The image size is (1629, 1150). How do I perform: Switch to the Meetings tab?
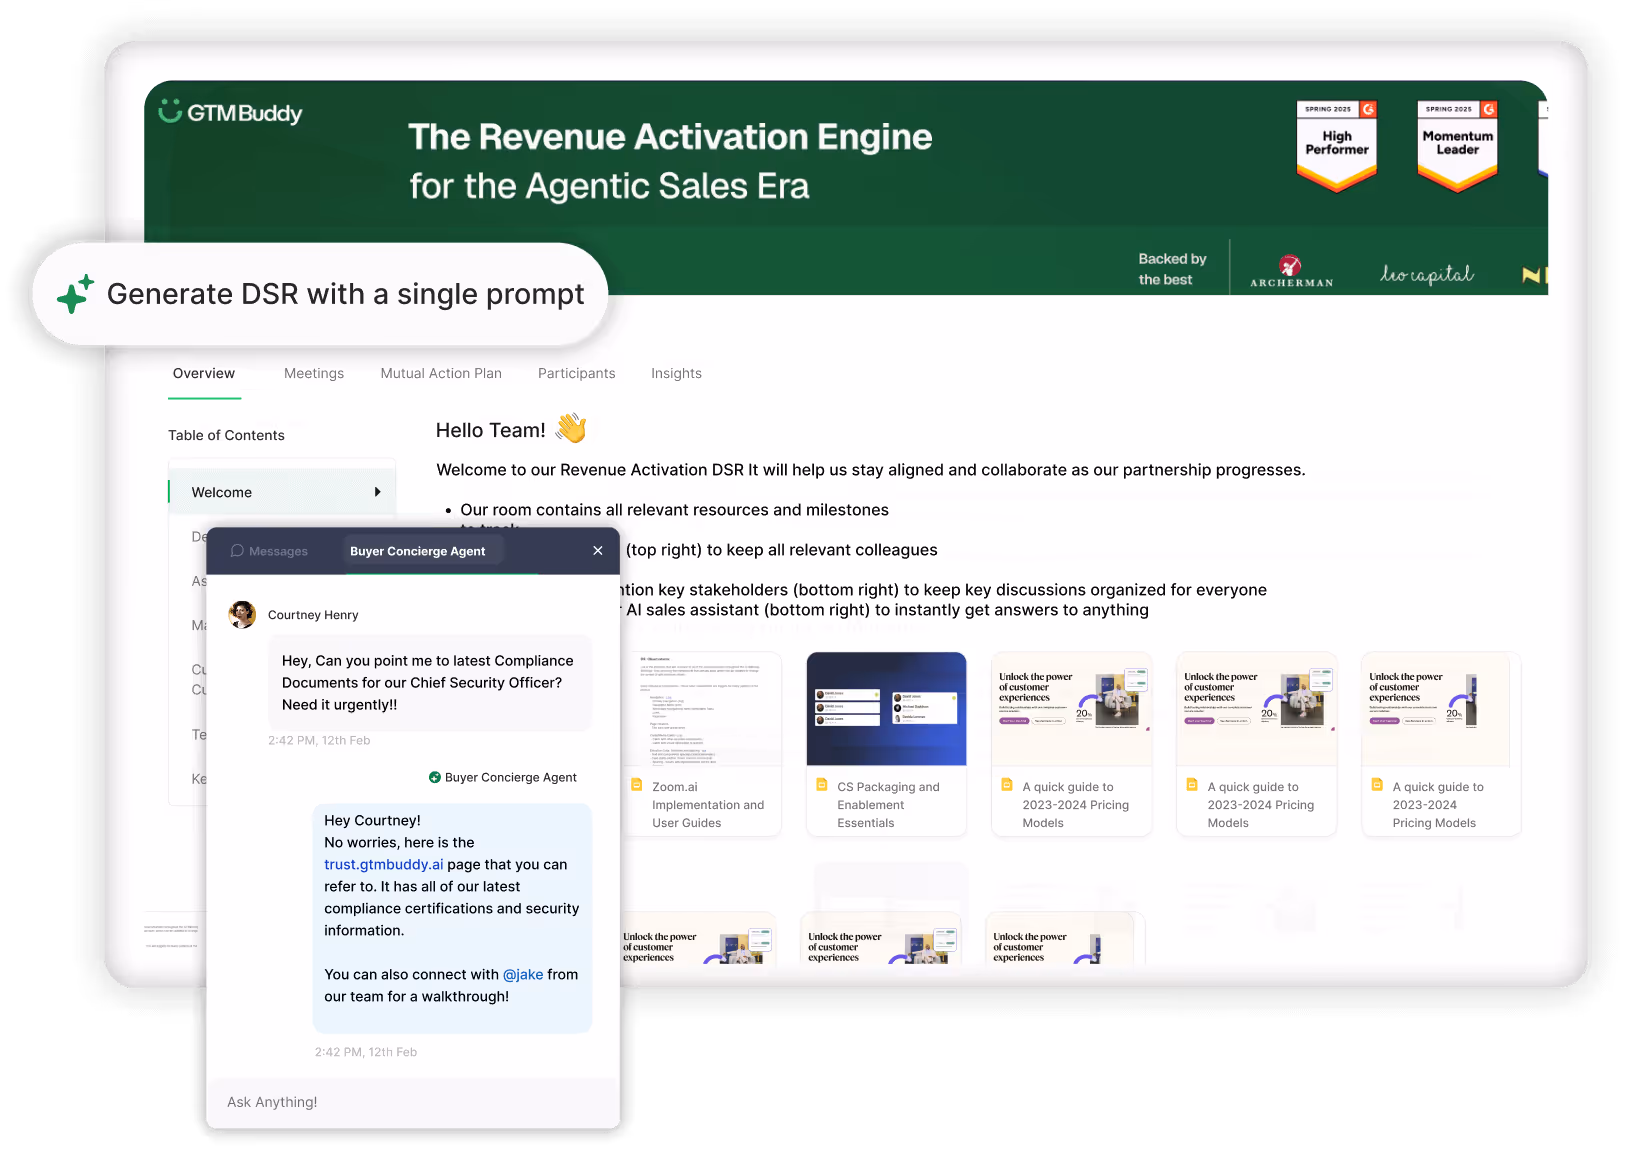314,373
